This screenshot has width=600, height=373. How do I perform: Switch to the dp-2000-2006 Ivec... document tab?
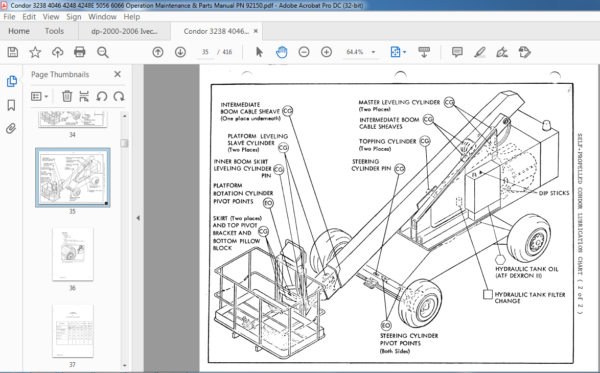click(x=124, y=31)
